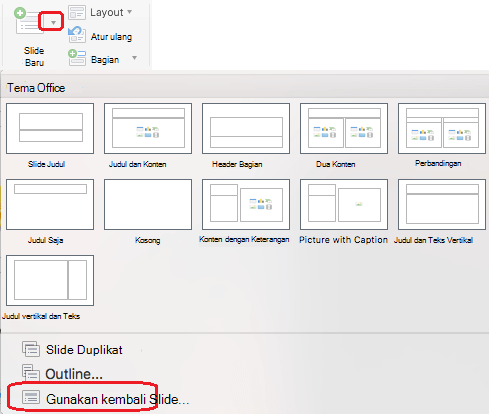Viewport: 489px width, 414px height.
Task: Click the Judul Saja caption text
Action: (x=45, y=240)
